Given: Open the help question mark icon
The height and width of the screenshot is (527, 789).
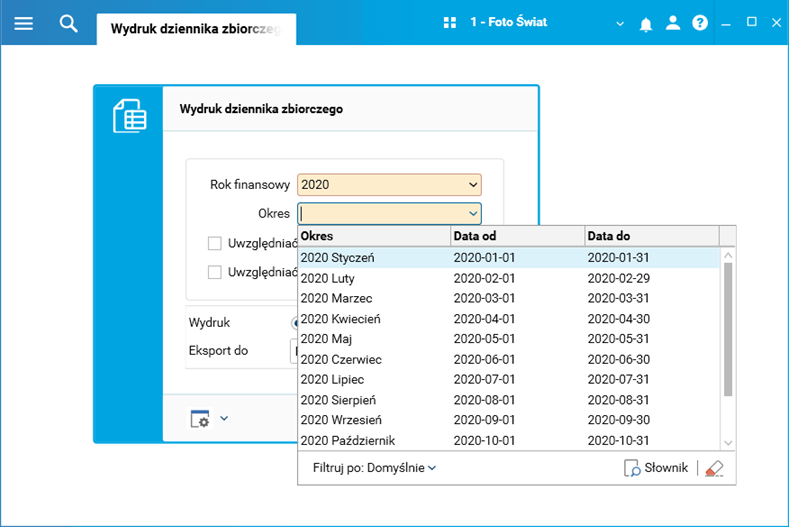Looking at the screenshot, I should (x=700, y=22).
